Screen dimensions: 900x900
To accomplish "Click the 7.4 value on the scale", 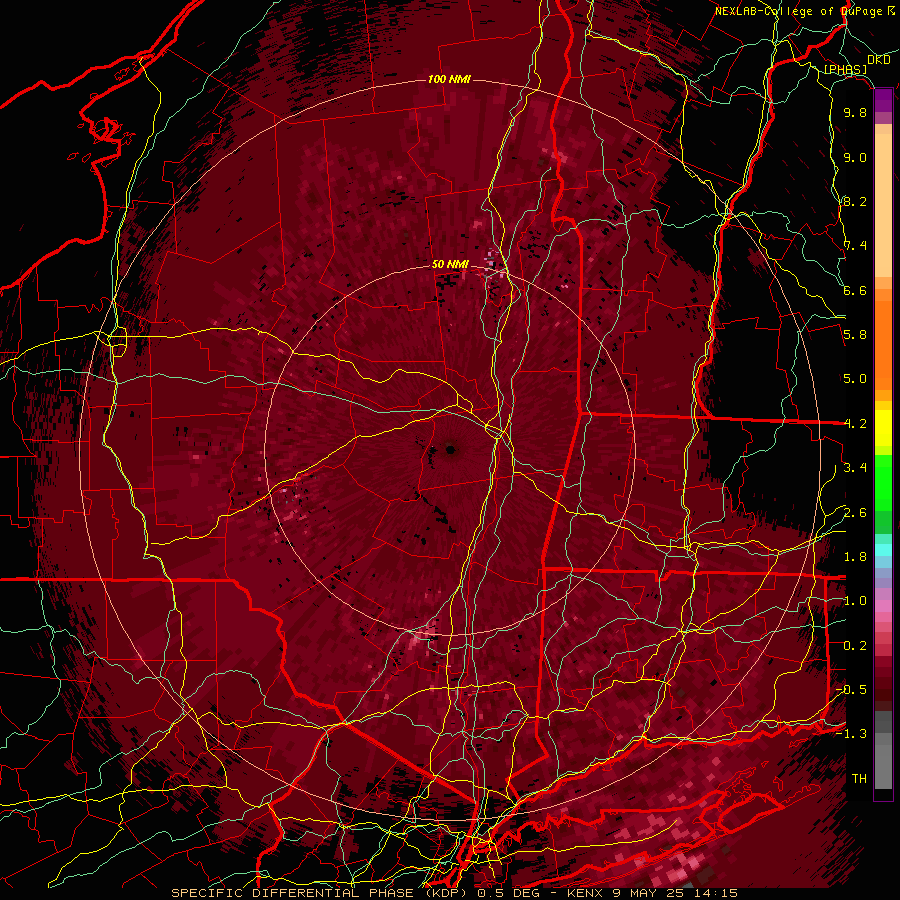I will click(x=855, y=246).
